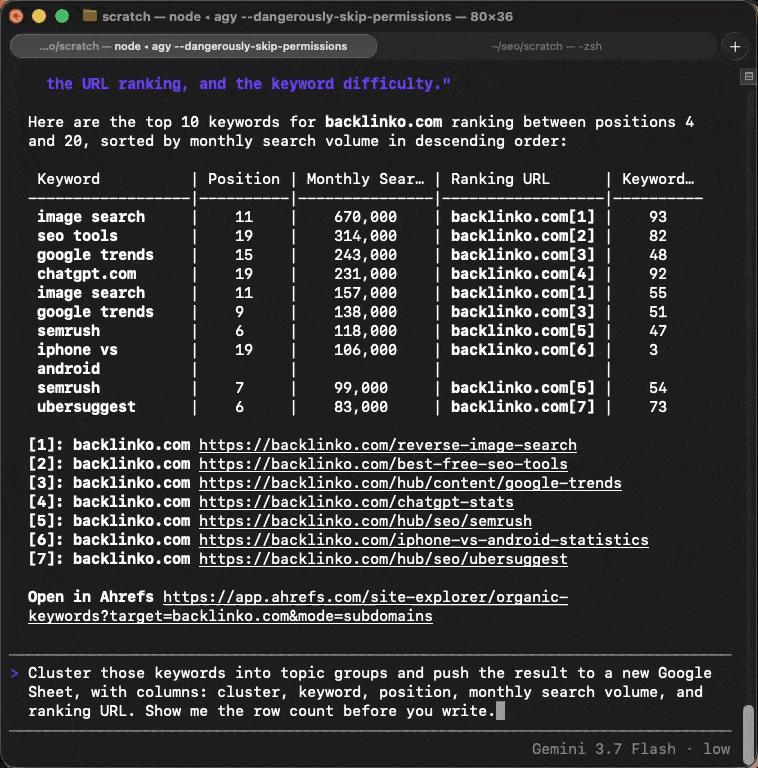The height and width of the screenshot is (768, 758).
Task: Click the 'ubersuggest' keyword cell
Action: coord(86,407)
